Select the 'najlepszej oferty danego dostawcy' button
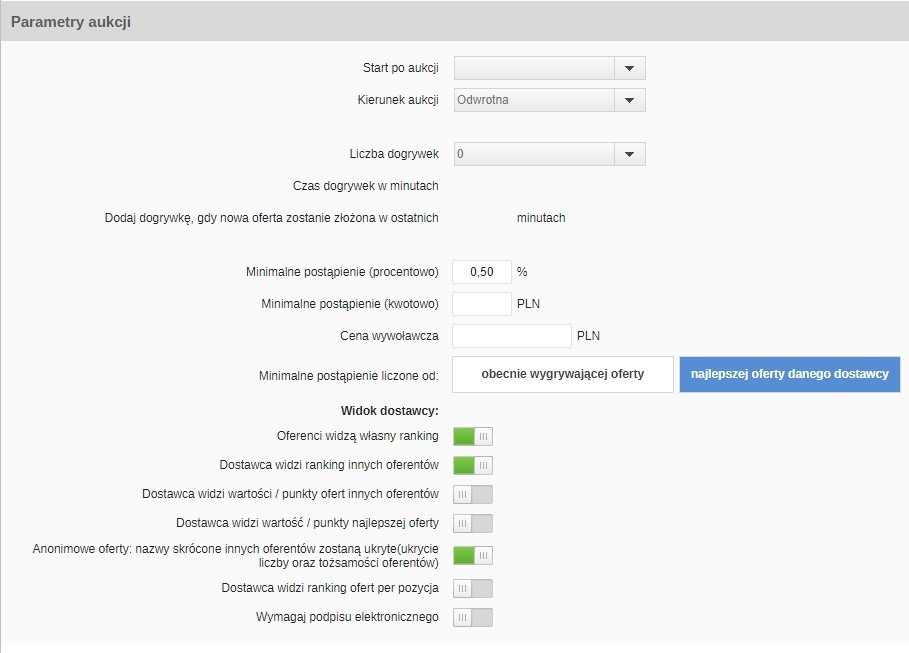909x653 pixels. pyautogui.click(x=789, y=374)
